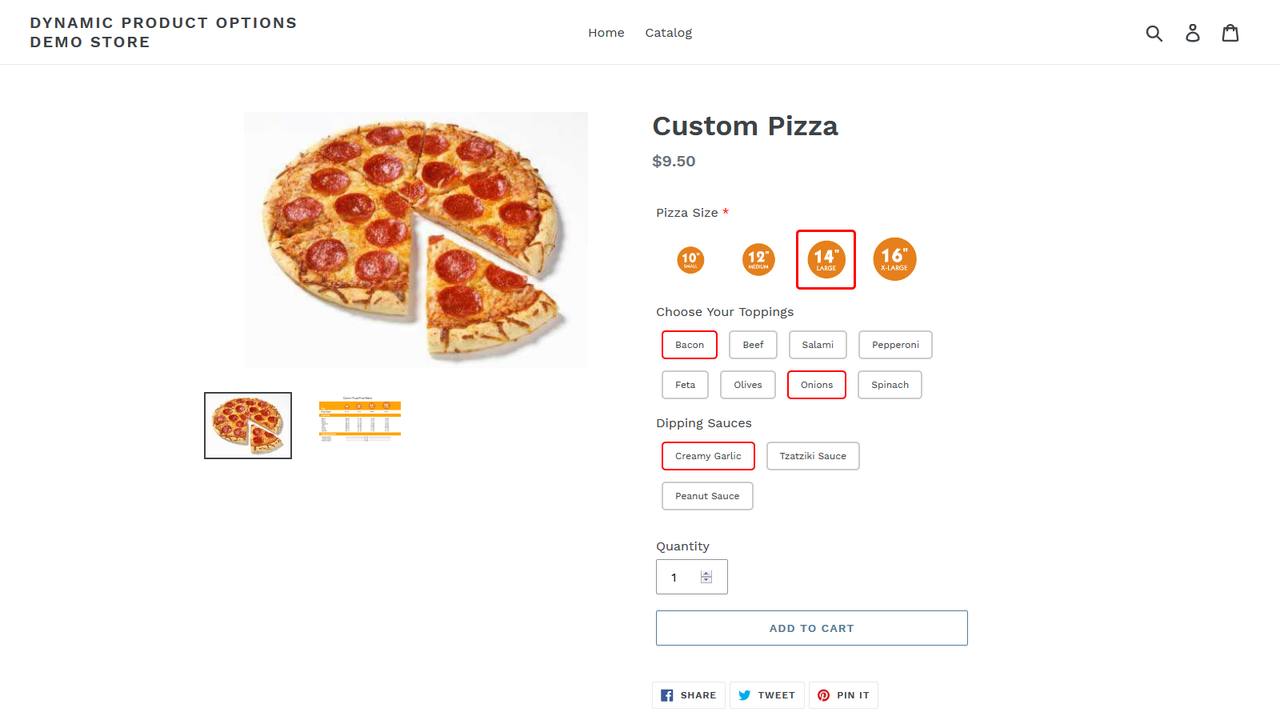1280x720 pixels.
Task: Open the cart icon
Action: point(1230,32)
